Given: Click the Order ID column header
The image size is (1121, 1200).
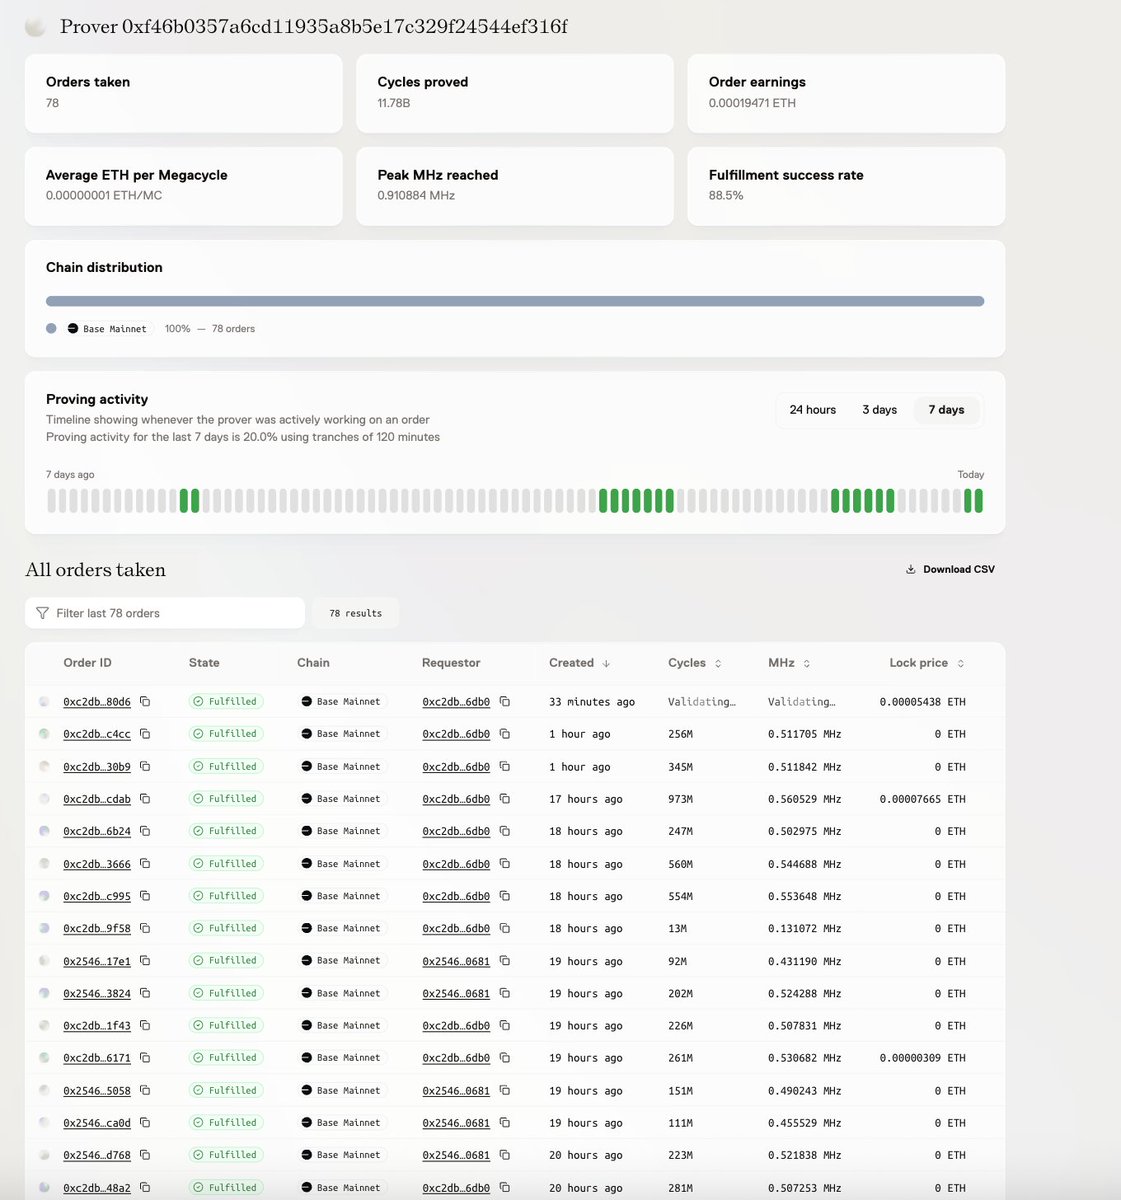Looking at the screenshot, I should [x=87, y=663].
